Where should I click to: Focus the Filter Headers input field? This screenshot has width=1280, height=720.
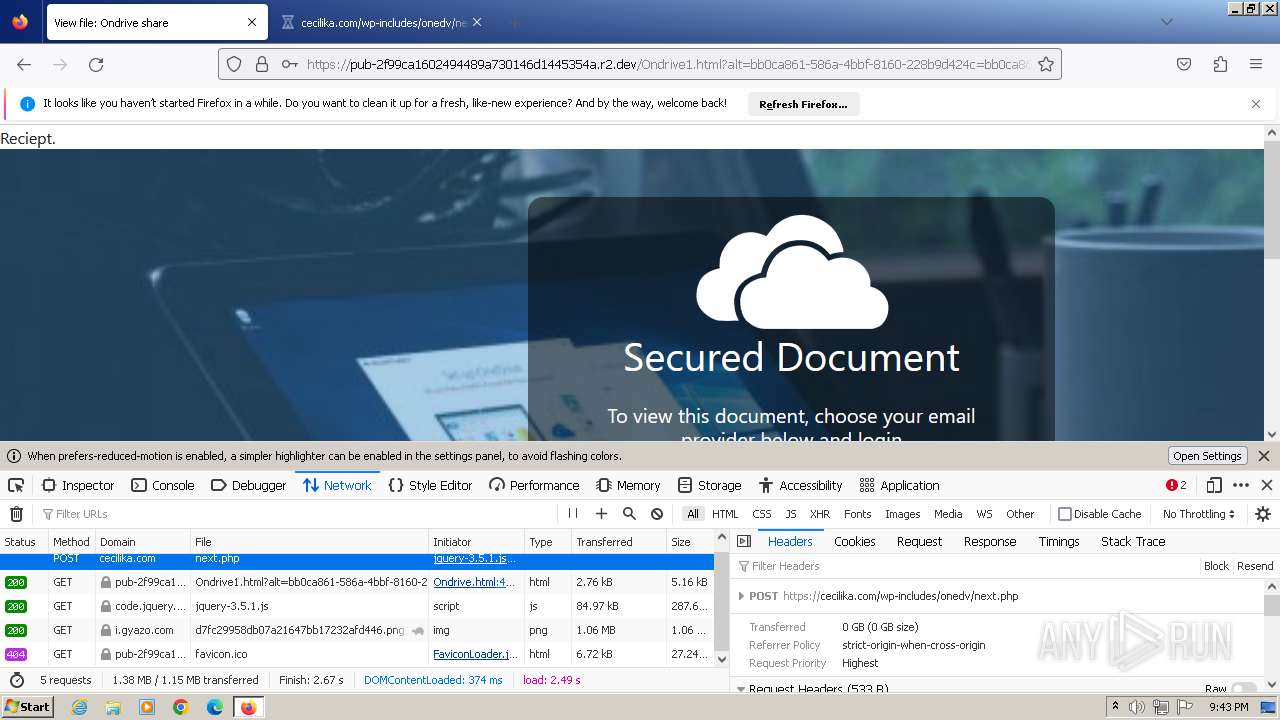click(x=966, y=566)
